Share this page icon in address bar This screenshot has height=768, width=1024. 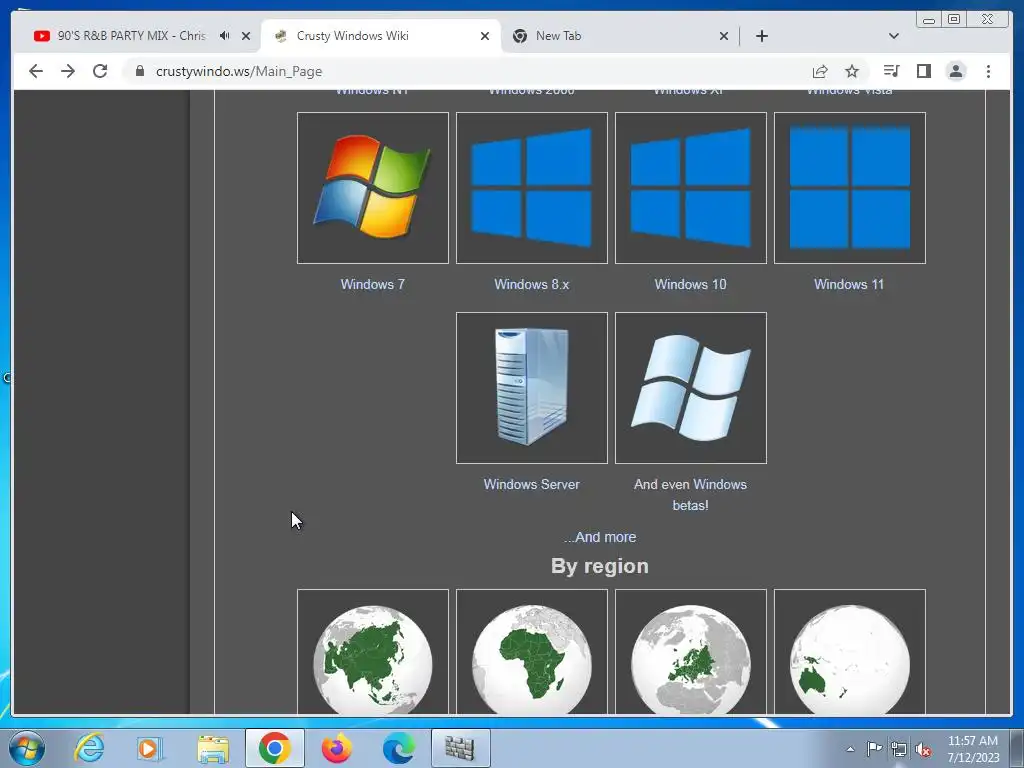[820, 71]
